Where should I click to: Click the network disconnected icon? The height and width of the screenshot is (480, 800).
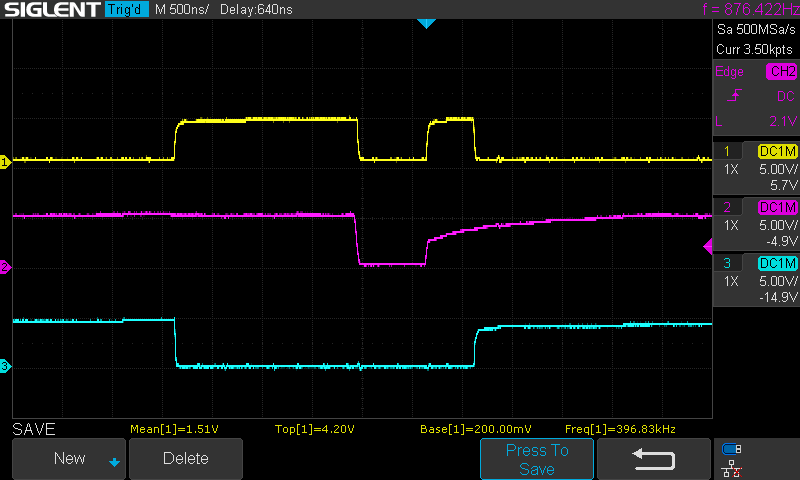coord(732,468)
